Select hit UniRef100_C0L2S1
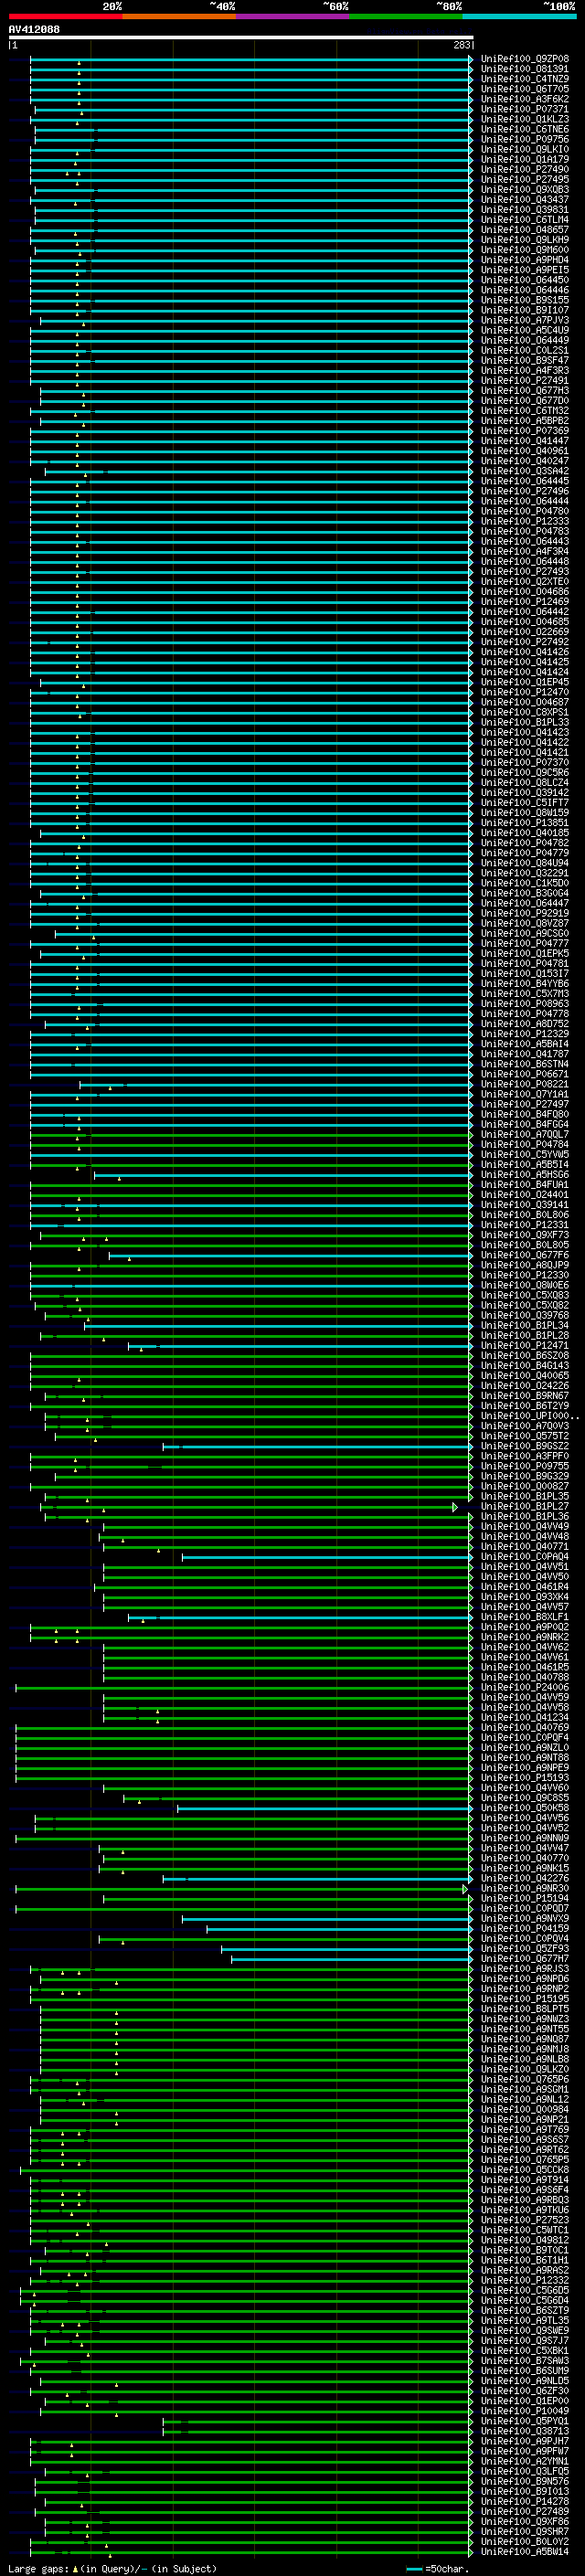 525,351
